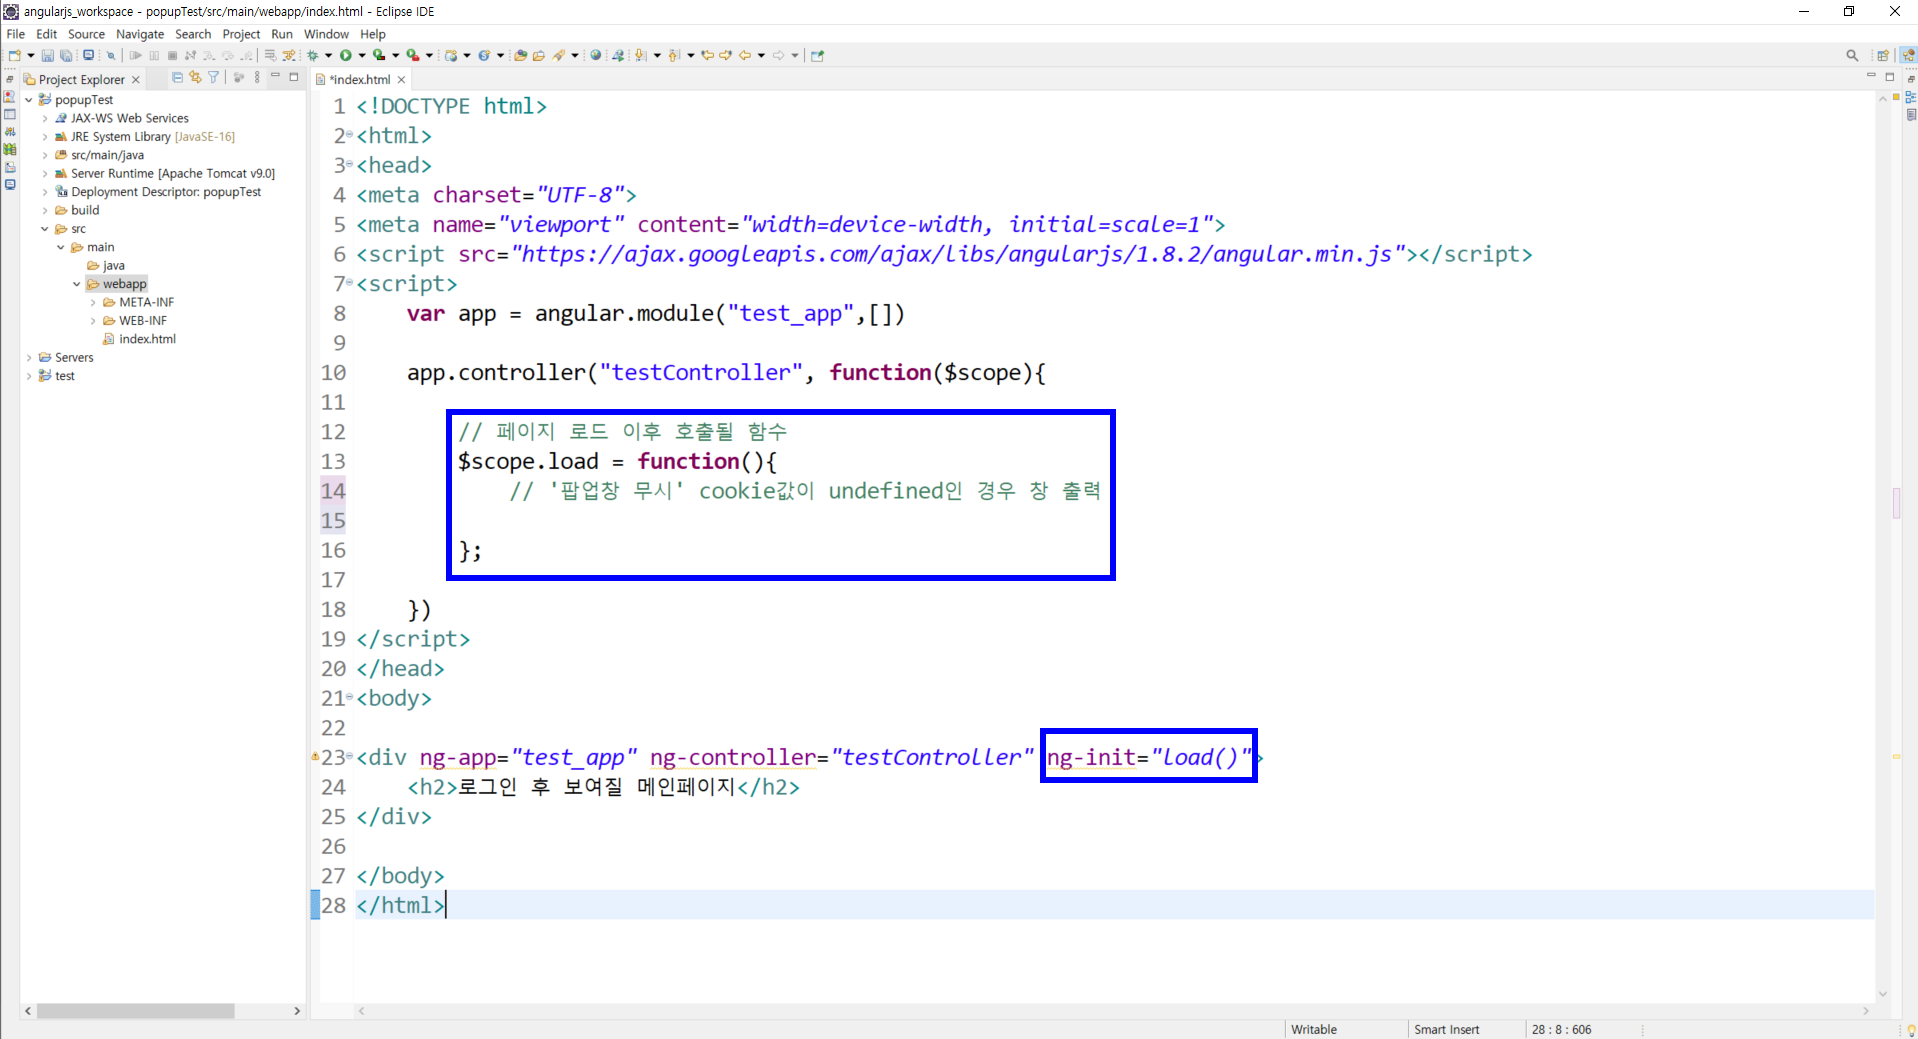Fold the body element at line 21
The image size is (1918, 1039).
click(349, 696)
